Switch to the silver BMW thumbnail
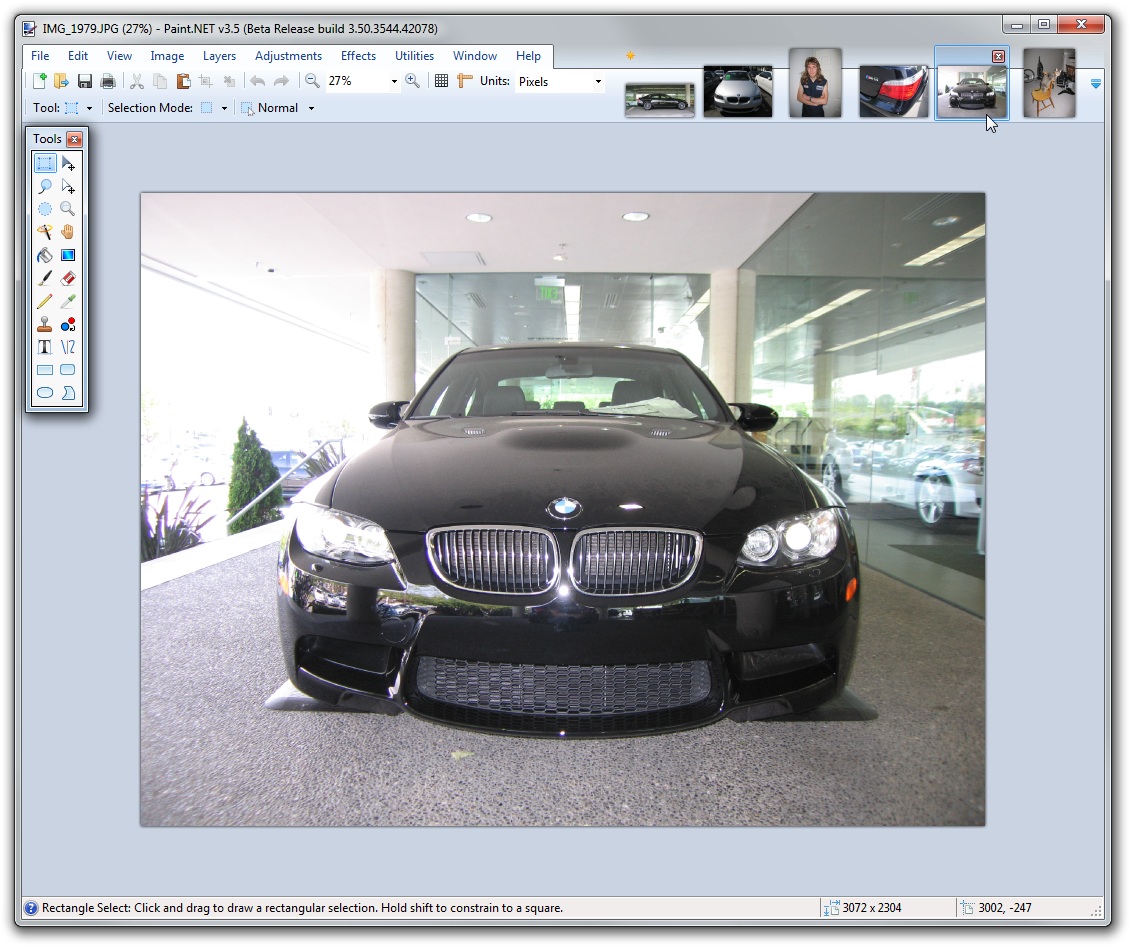Screen dimensions: 1130x945 [x=737, y=91]
